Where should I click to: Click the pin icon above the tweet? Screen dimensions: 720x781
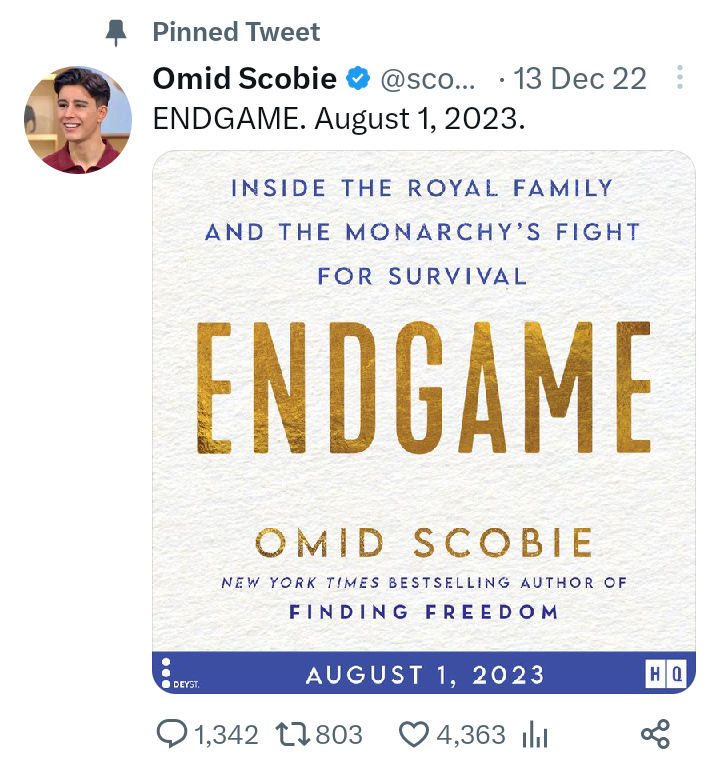coord(117,32)
